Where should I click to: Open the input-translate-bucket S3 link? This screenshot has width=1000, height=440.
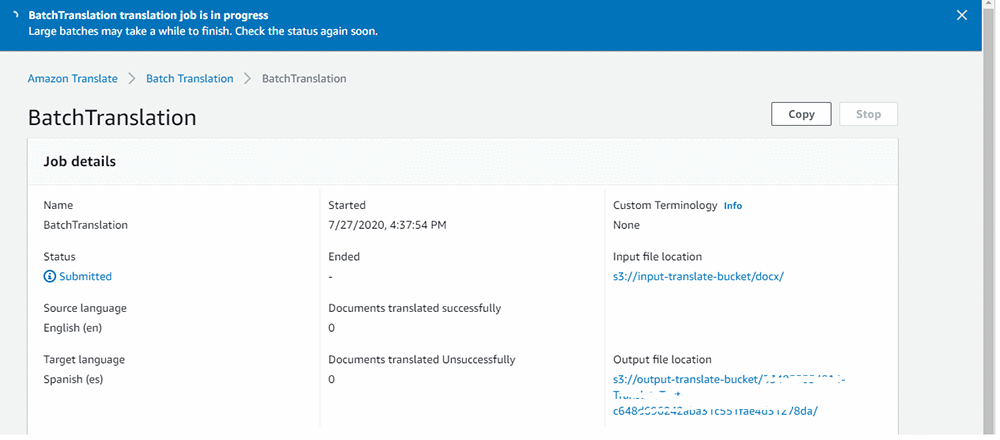click(698, 277)
